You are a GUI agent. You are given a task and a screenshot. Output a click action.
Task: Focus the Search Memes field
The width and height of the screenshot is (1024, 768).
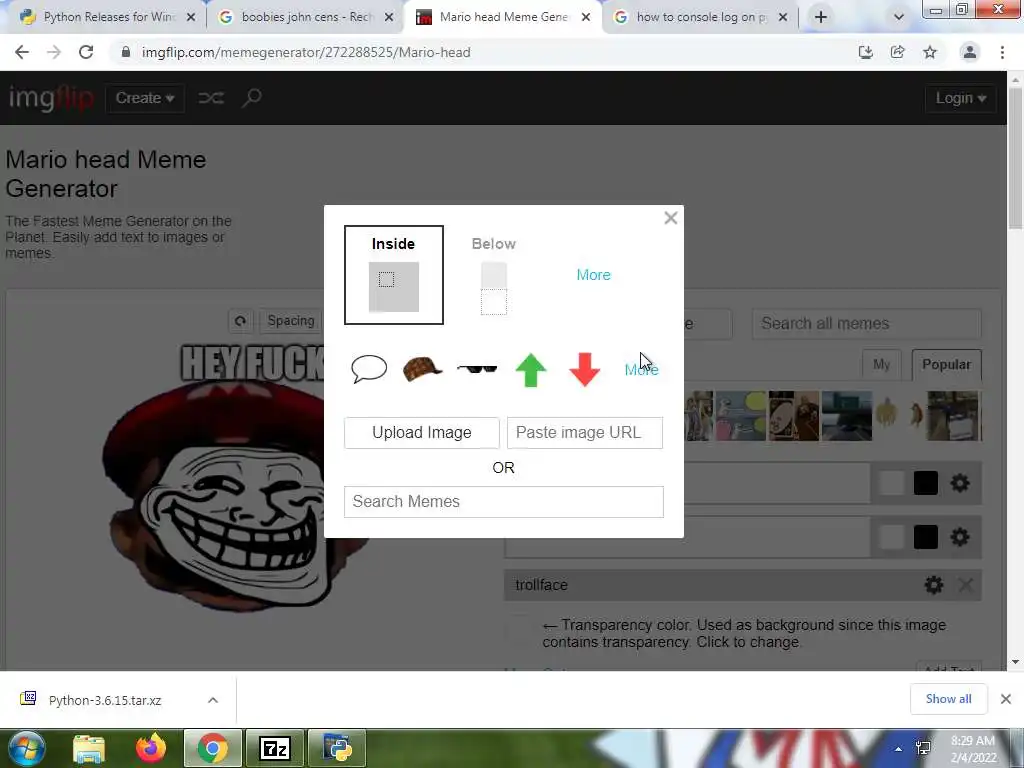point(504,502)
